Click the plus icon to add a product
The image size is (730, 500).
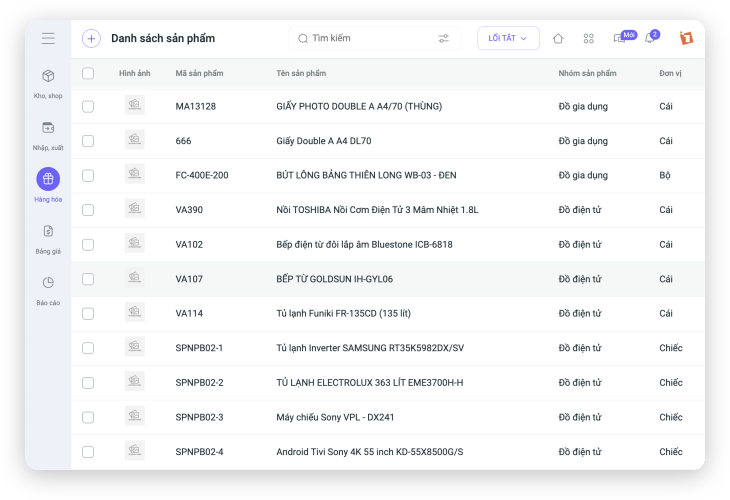[x=91, y=39]
